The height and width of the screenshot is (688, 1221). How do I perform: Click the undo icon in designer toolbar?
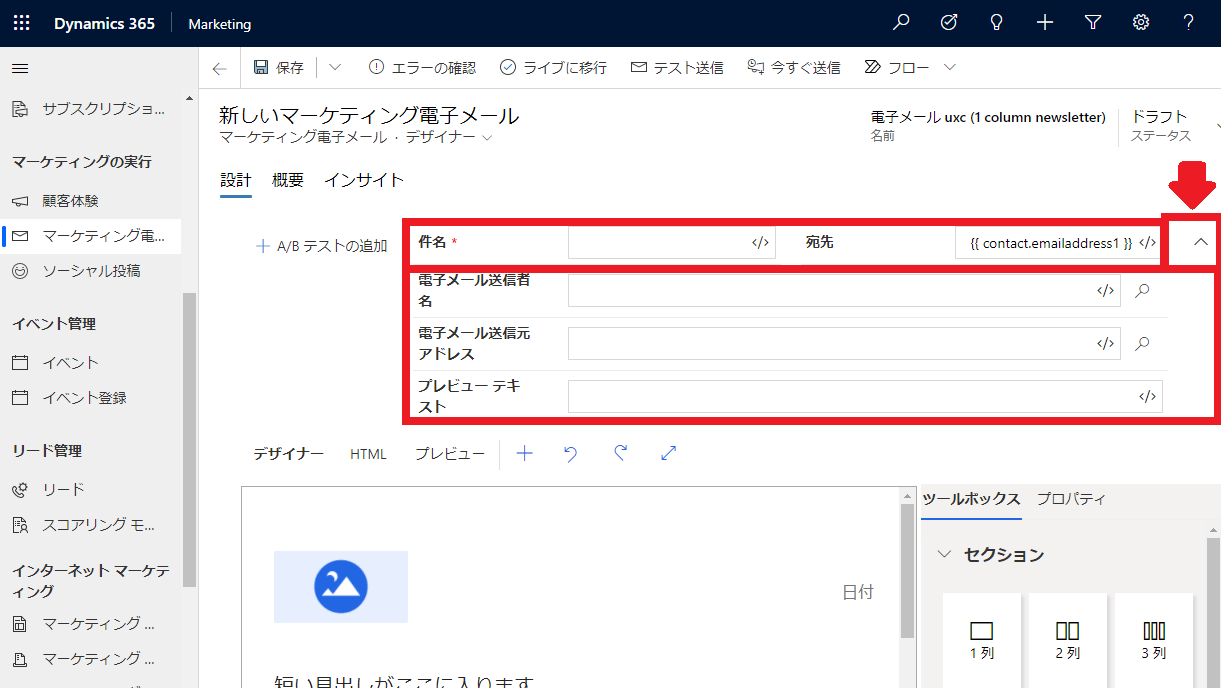click(x=571, y=454)
